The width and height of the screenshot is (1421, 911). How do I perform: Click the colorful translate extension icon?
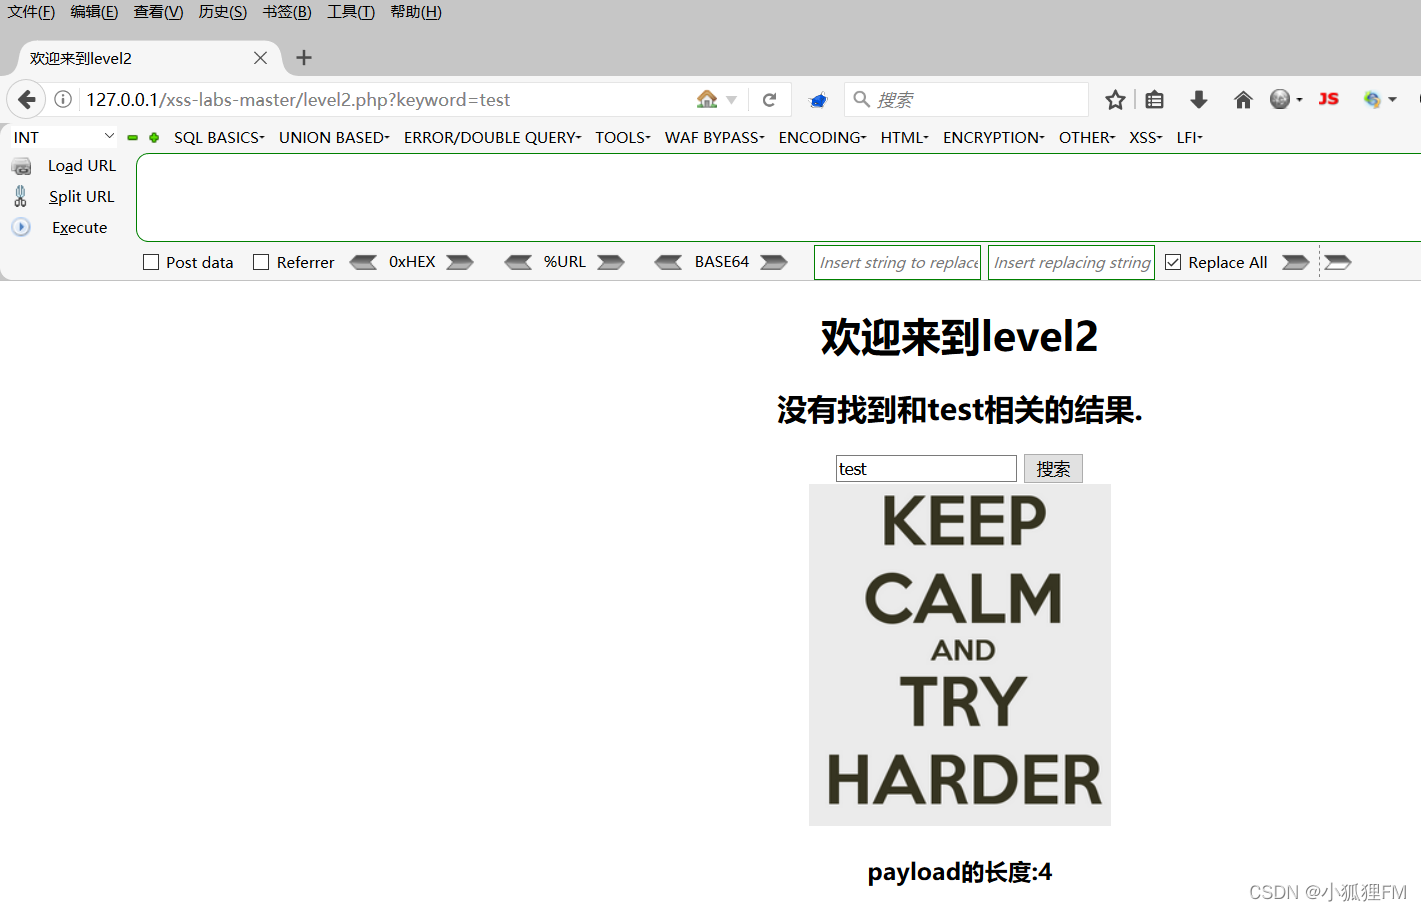tap(1373, 99)
